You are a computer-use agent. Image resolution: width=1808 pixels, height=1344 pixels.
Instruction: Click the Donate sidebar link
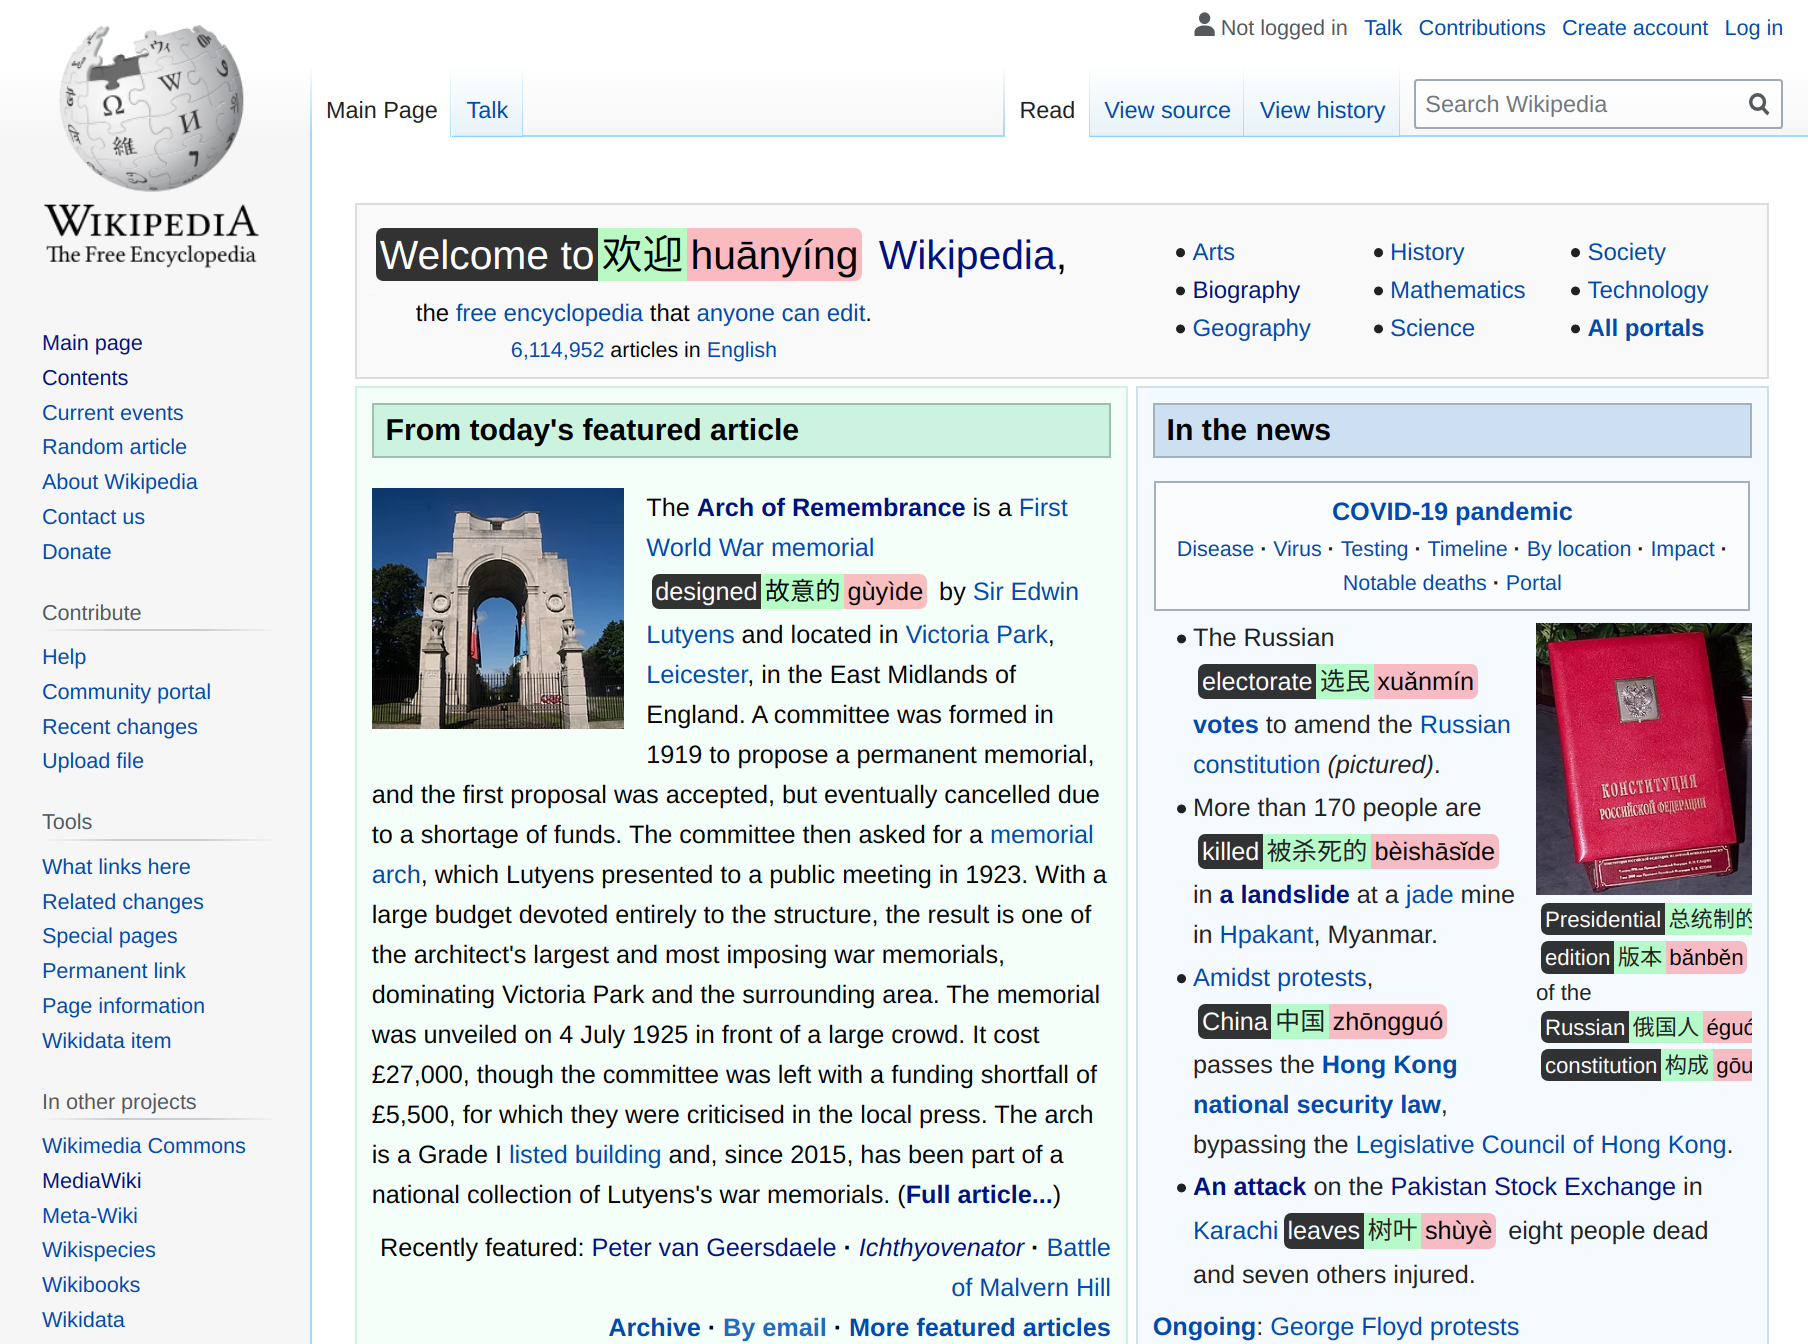pyautogui.click(x=76, y=552)
